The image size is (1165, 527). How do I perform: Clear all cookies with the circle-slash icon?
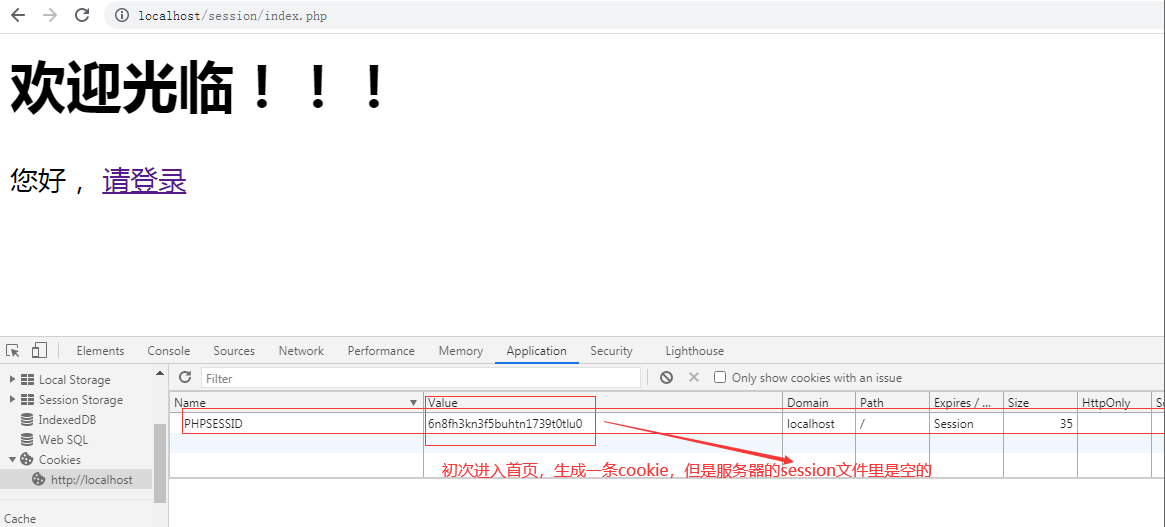tap(666, 378)
